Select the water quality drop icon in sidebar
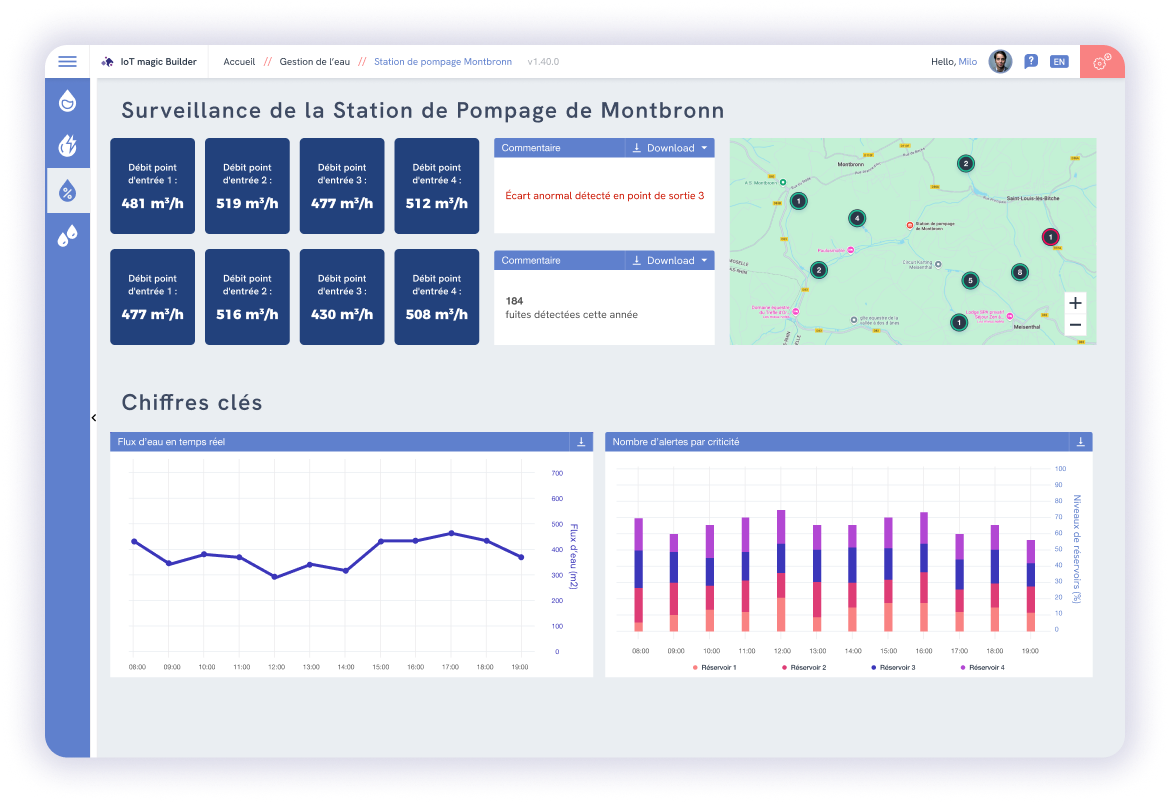 [x=67, y=104]
